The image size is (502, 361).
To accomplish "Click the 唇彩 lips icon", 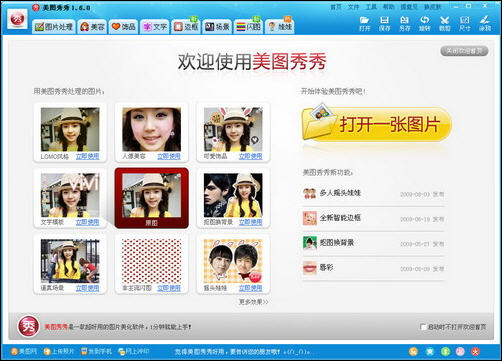I will [x=310, y=268].
